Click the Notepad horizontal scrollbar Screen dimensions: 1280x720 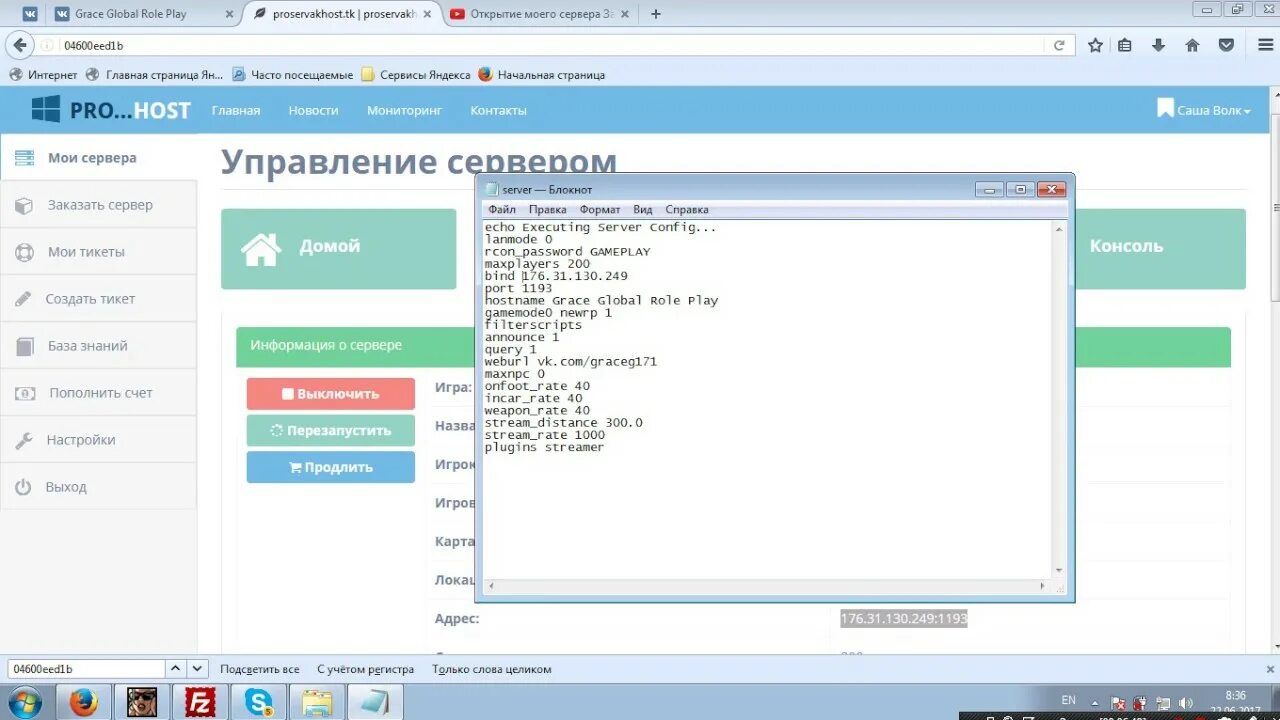tap(766, 587)
